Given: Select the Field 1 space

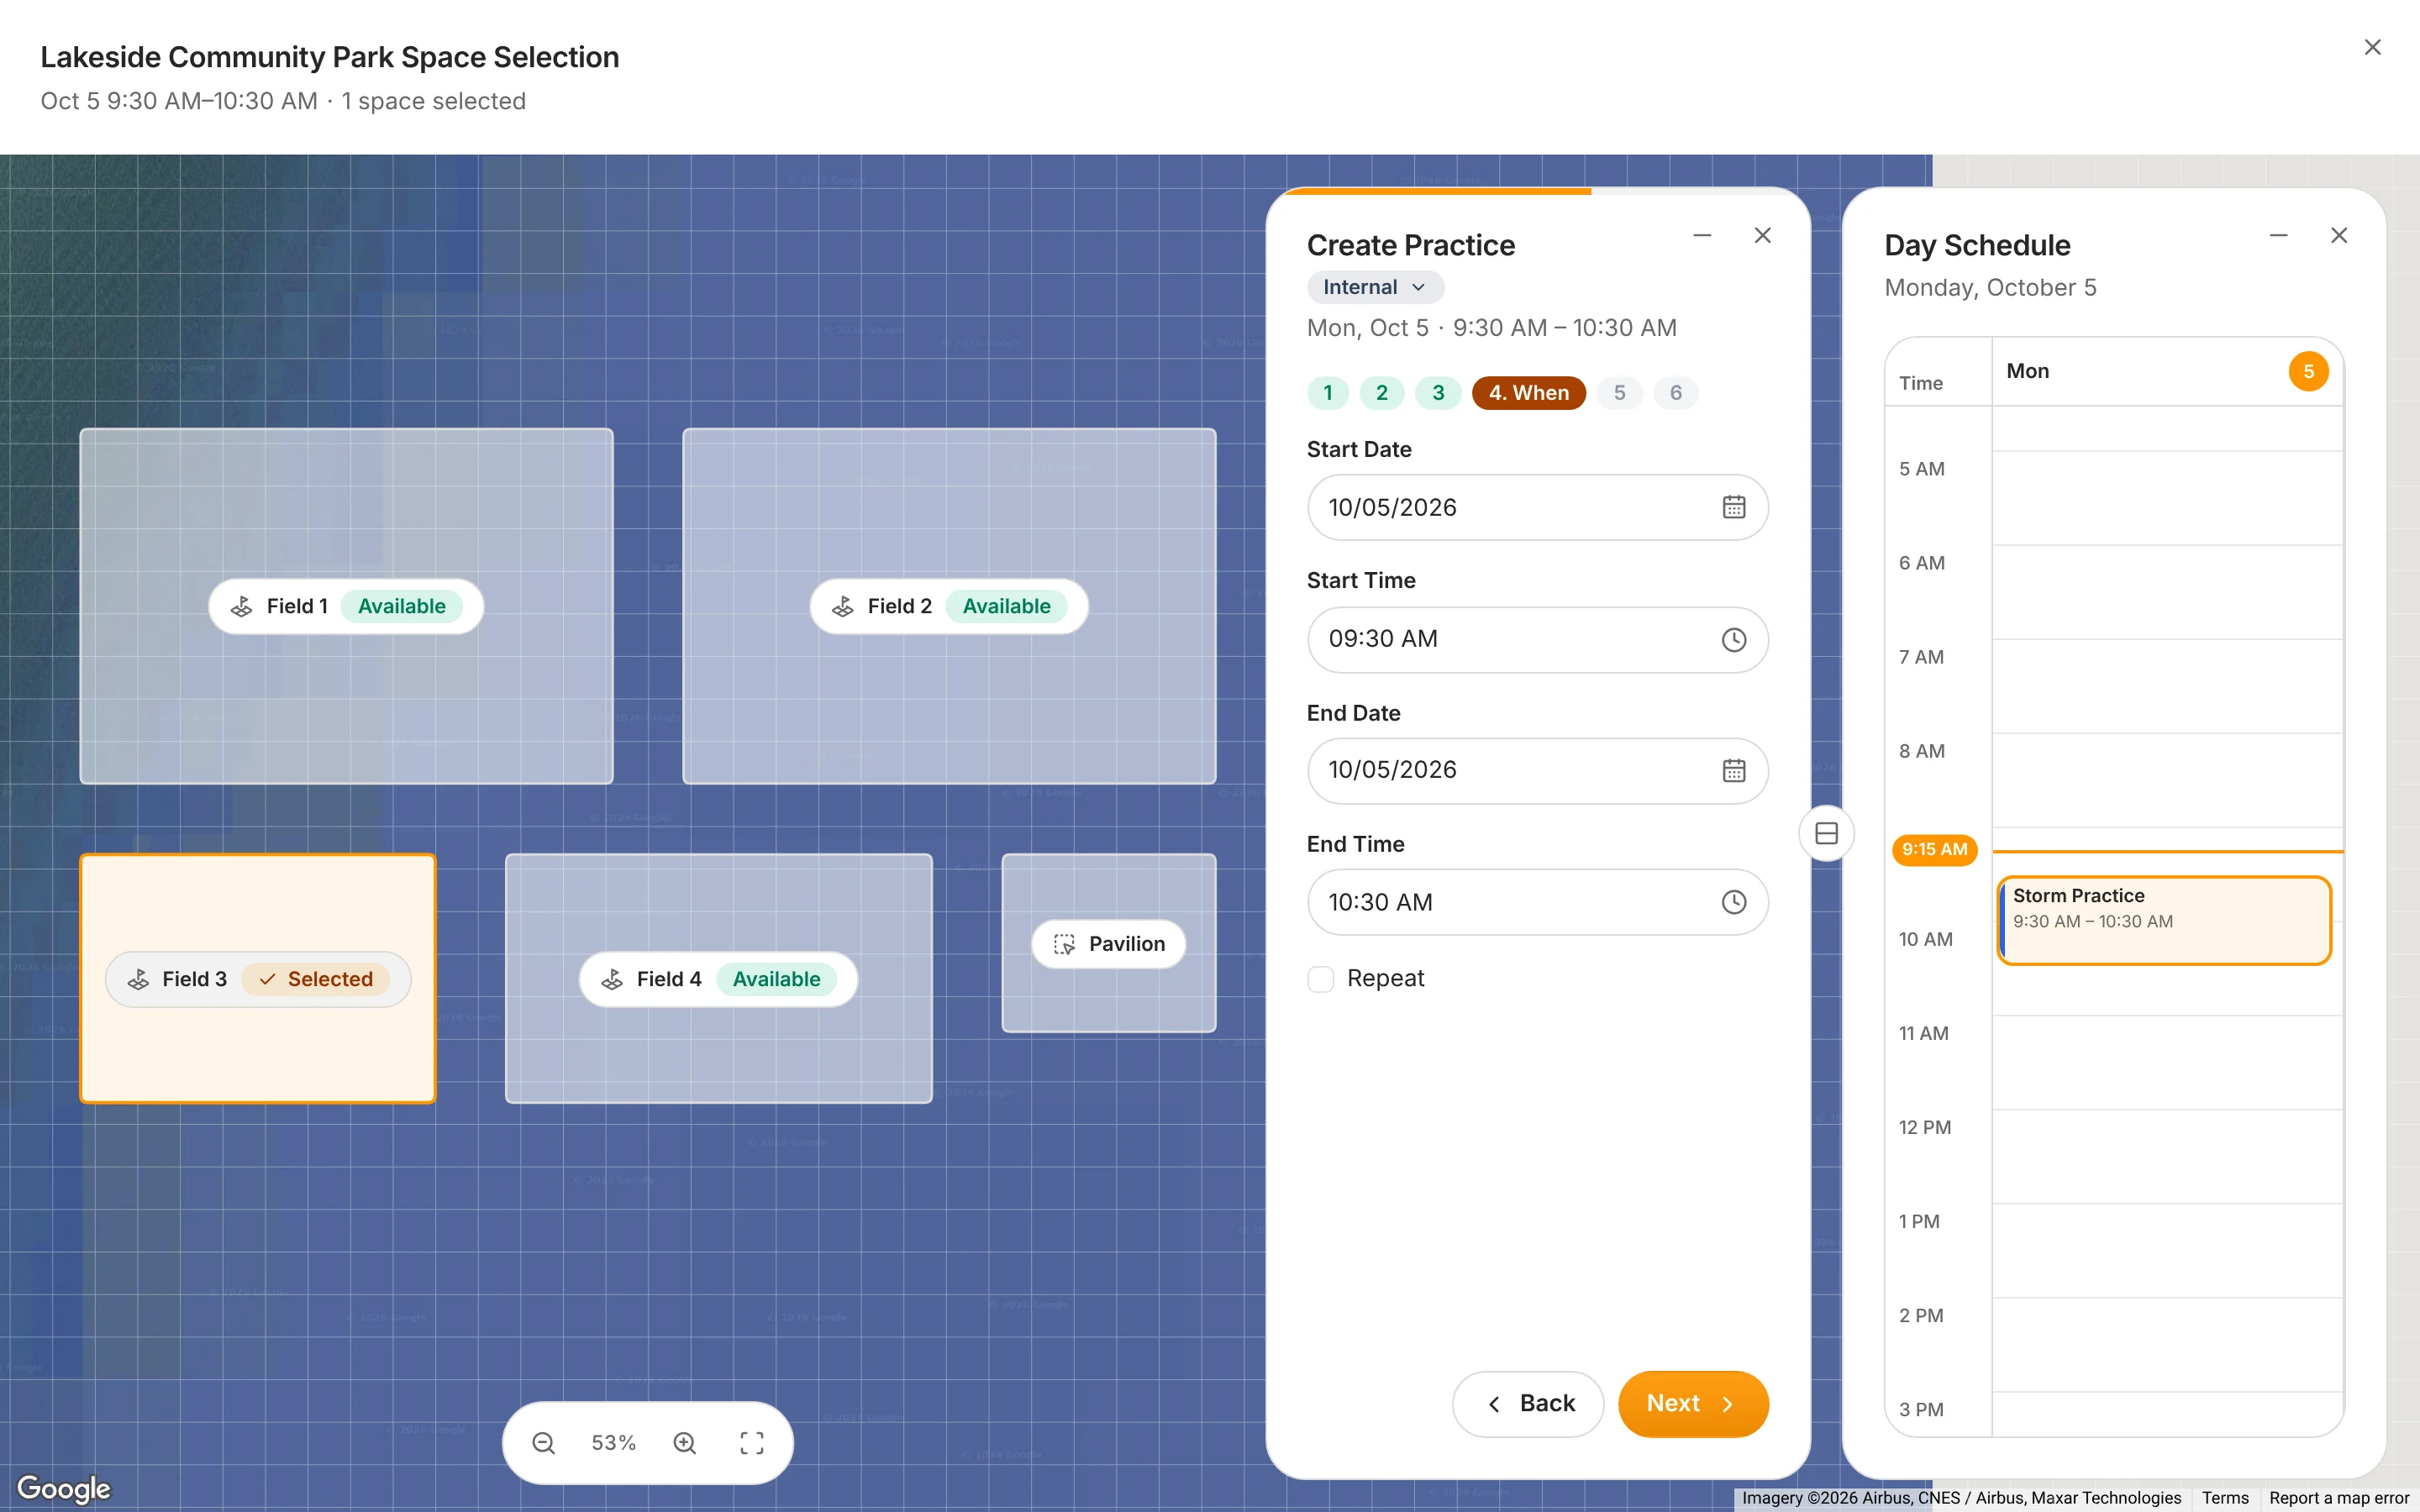Looking at the screenshot, I should 346,606.
